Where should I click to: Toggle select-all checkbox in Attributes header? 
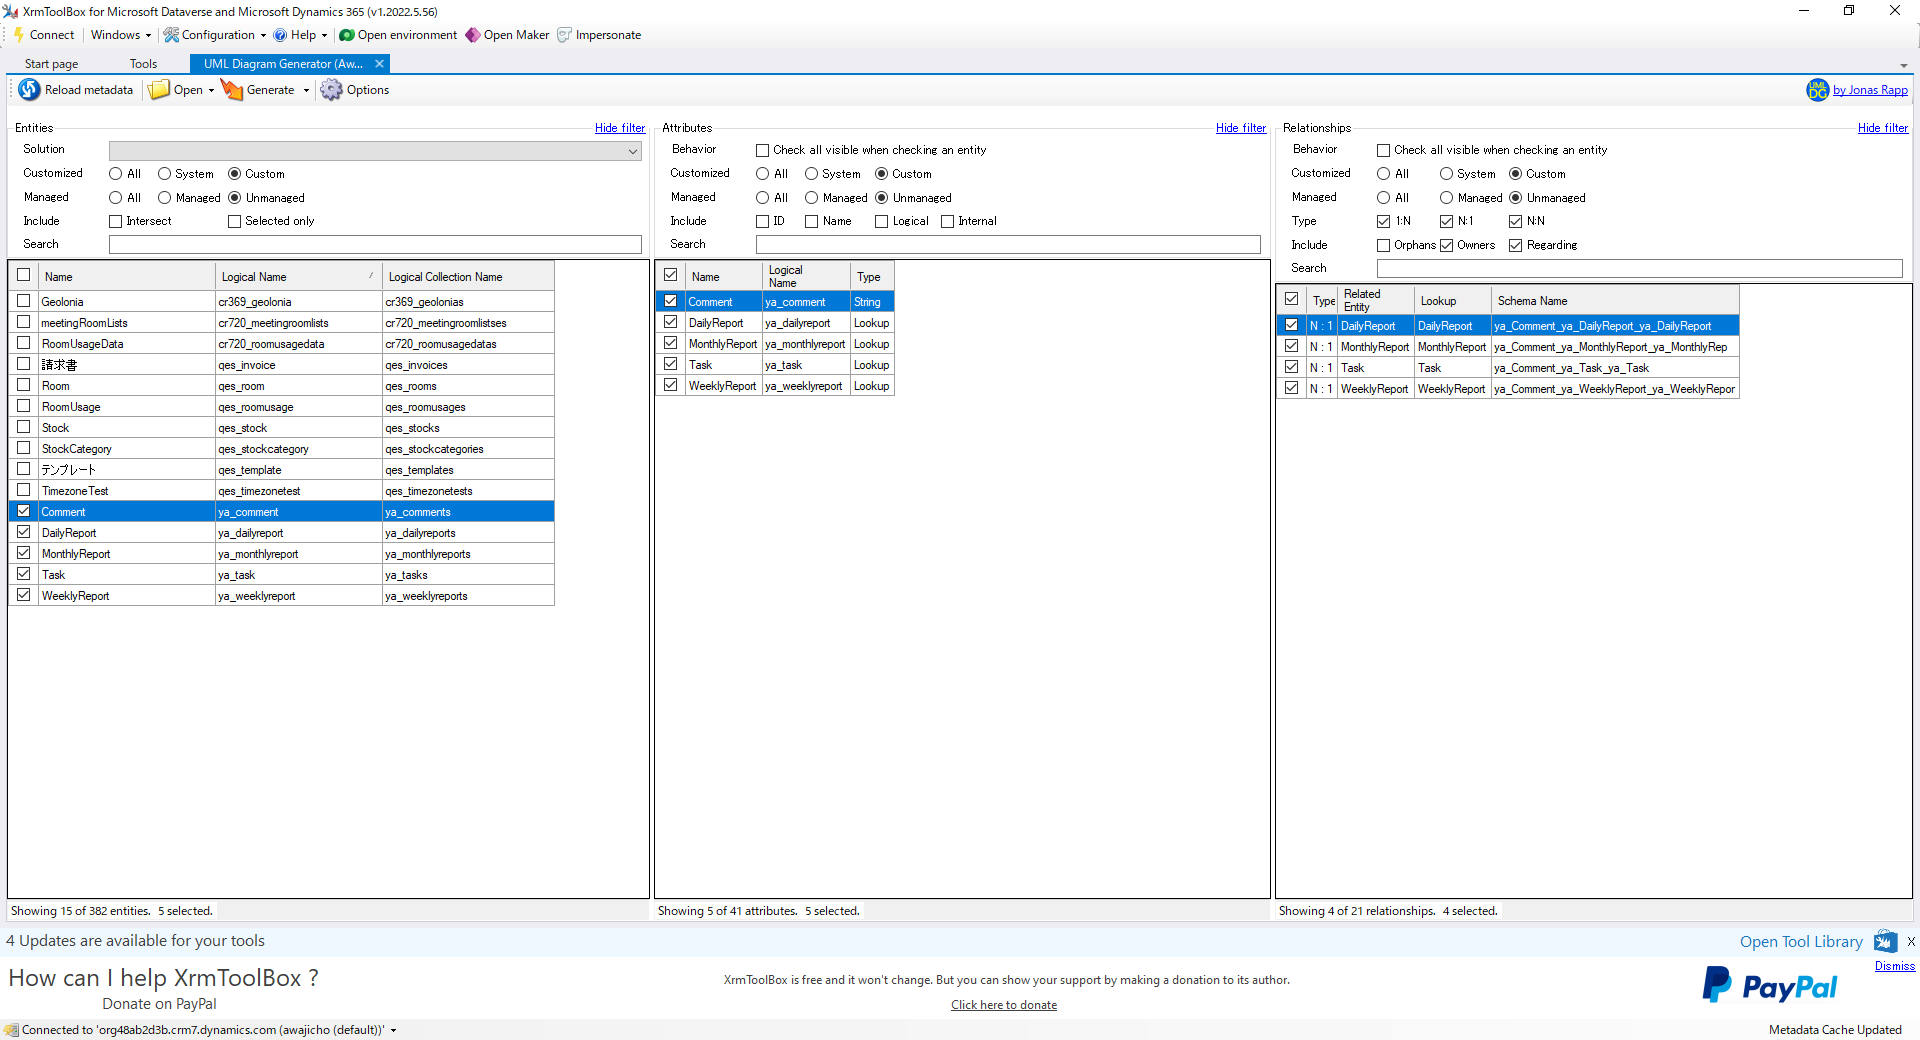tap(671, 275)
